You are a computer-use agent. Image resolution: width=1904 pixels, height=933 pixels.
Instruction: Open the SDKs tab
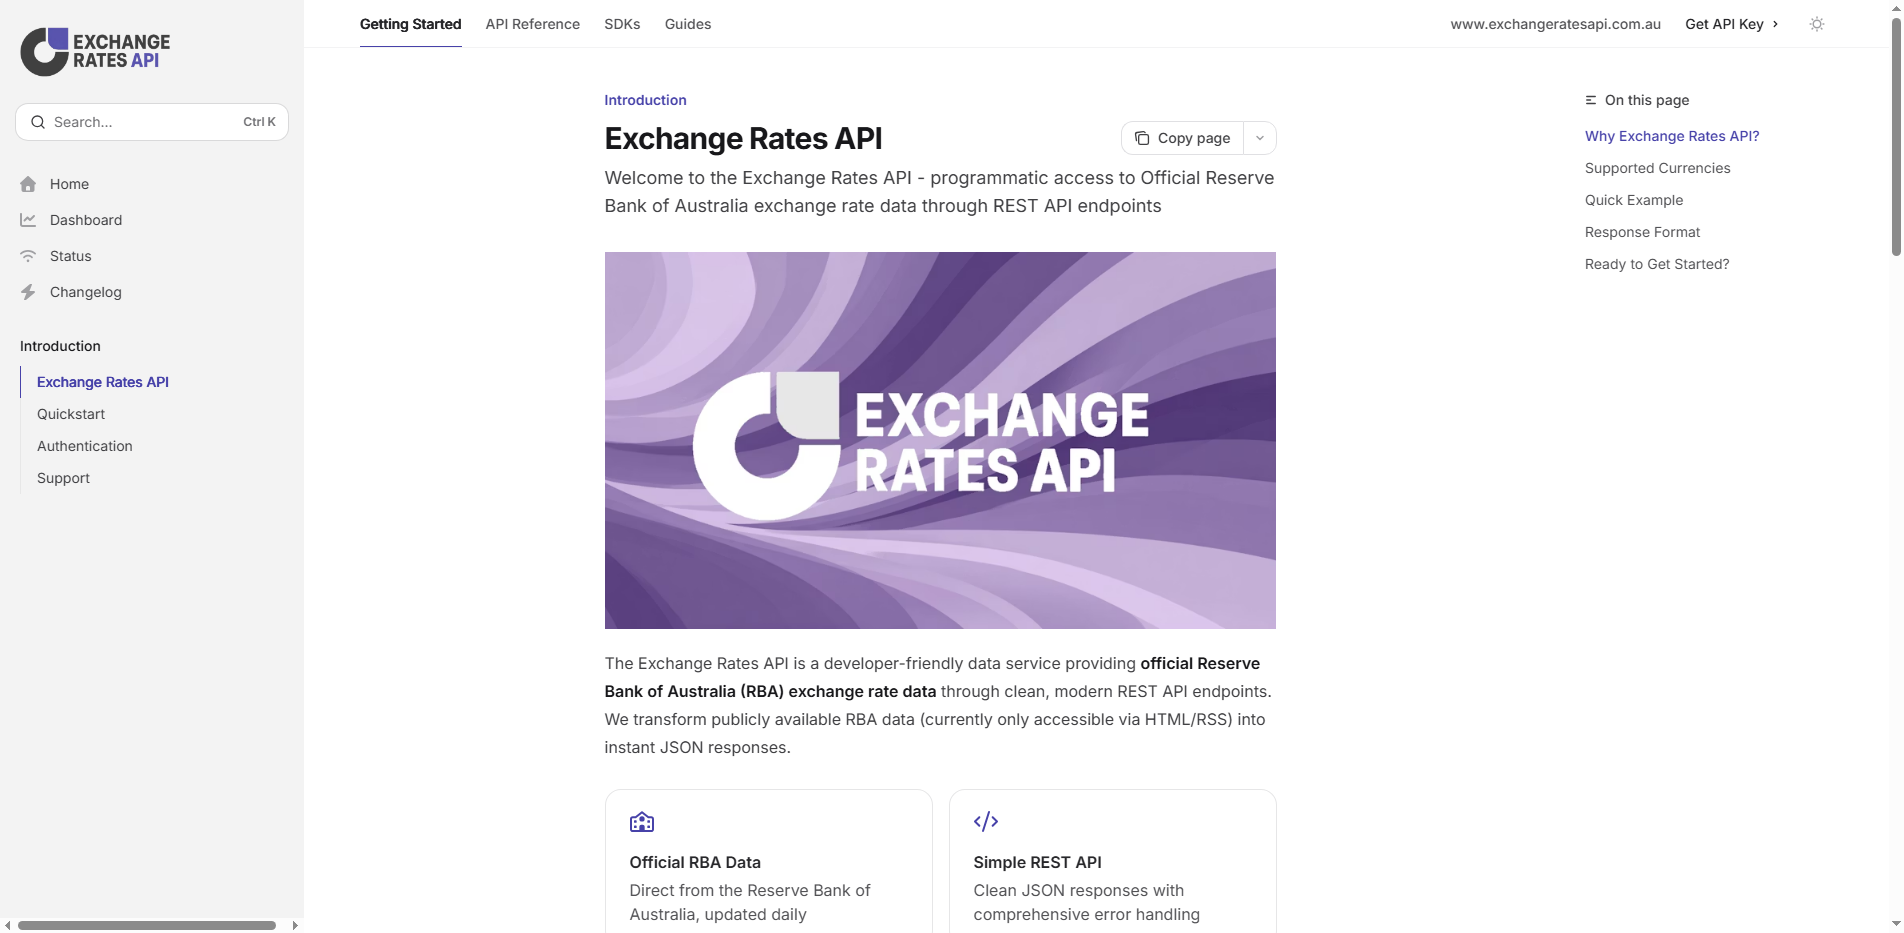(x=622, y=24)
